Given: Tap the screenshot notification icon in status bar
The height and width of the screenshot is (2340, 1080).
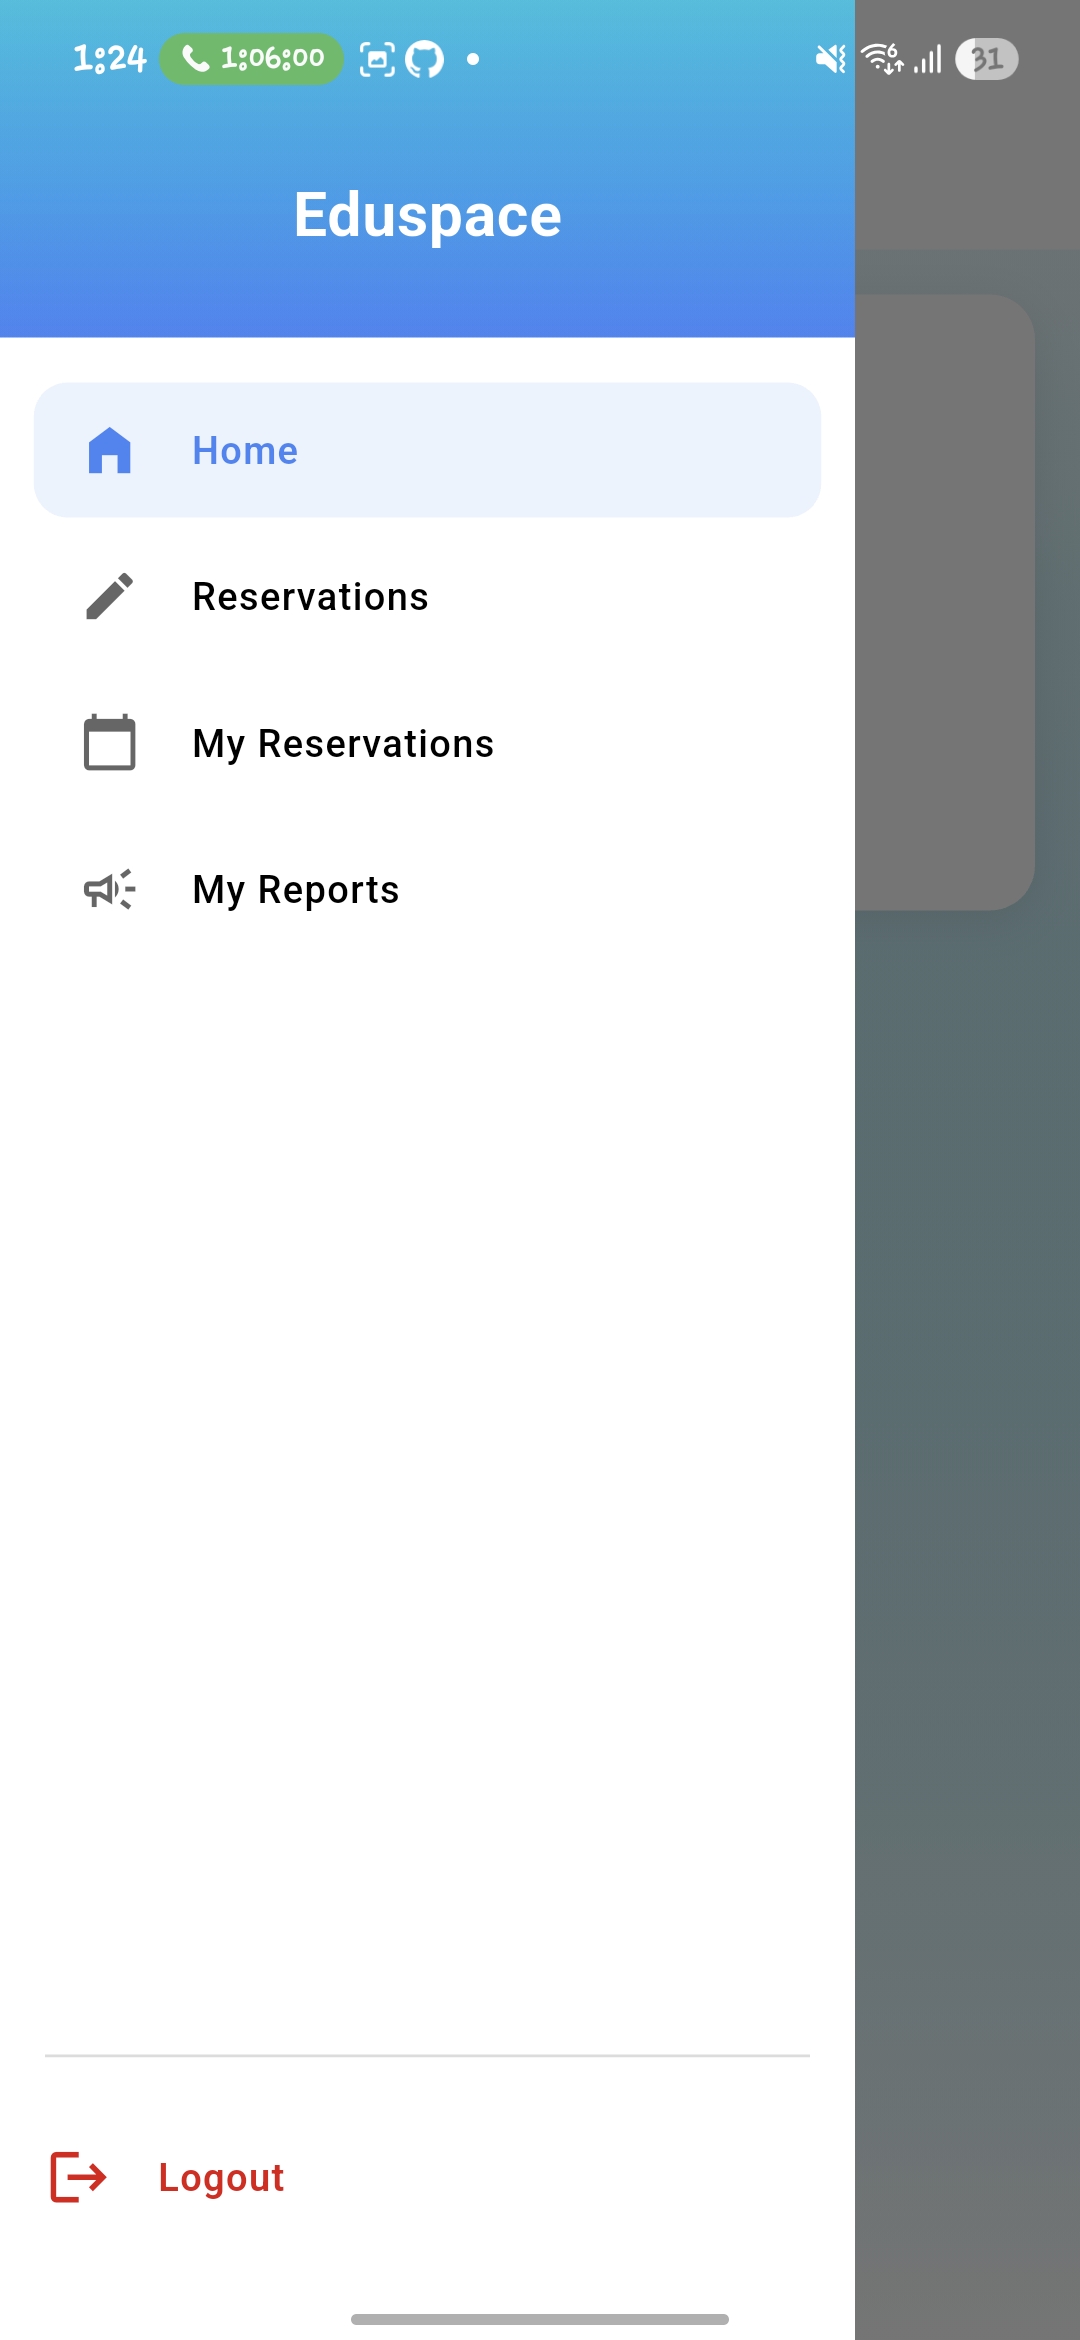Looking at the screenshot, I should 377,60.
